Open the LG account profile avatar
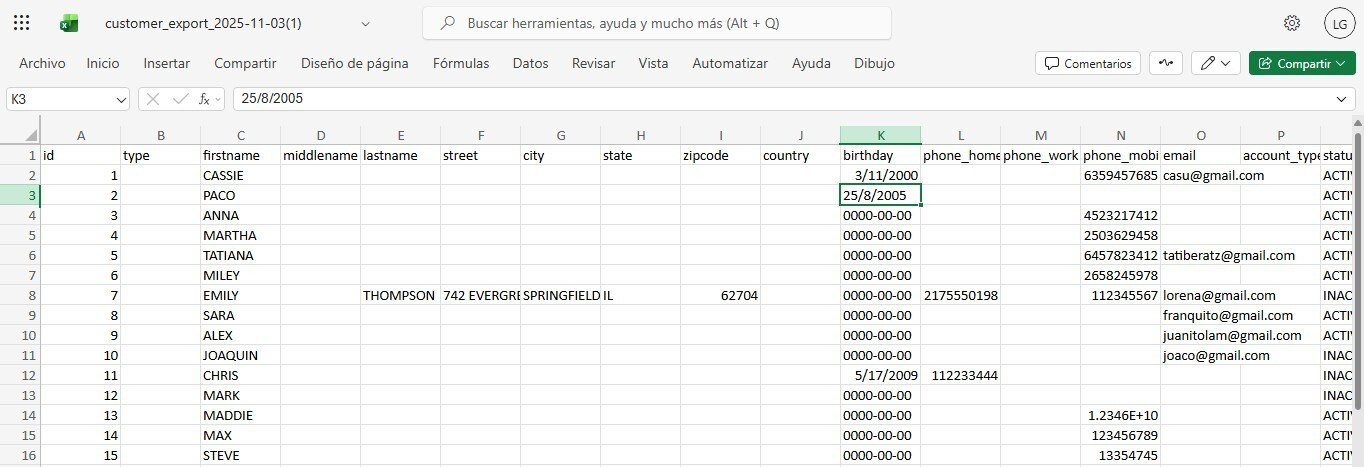 click(x=1338, y=23)
